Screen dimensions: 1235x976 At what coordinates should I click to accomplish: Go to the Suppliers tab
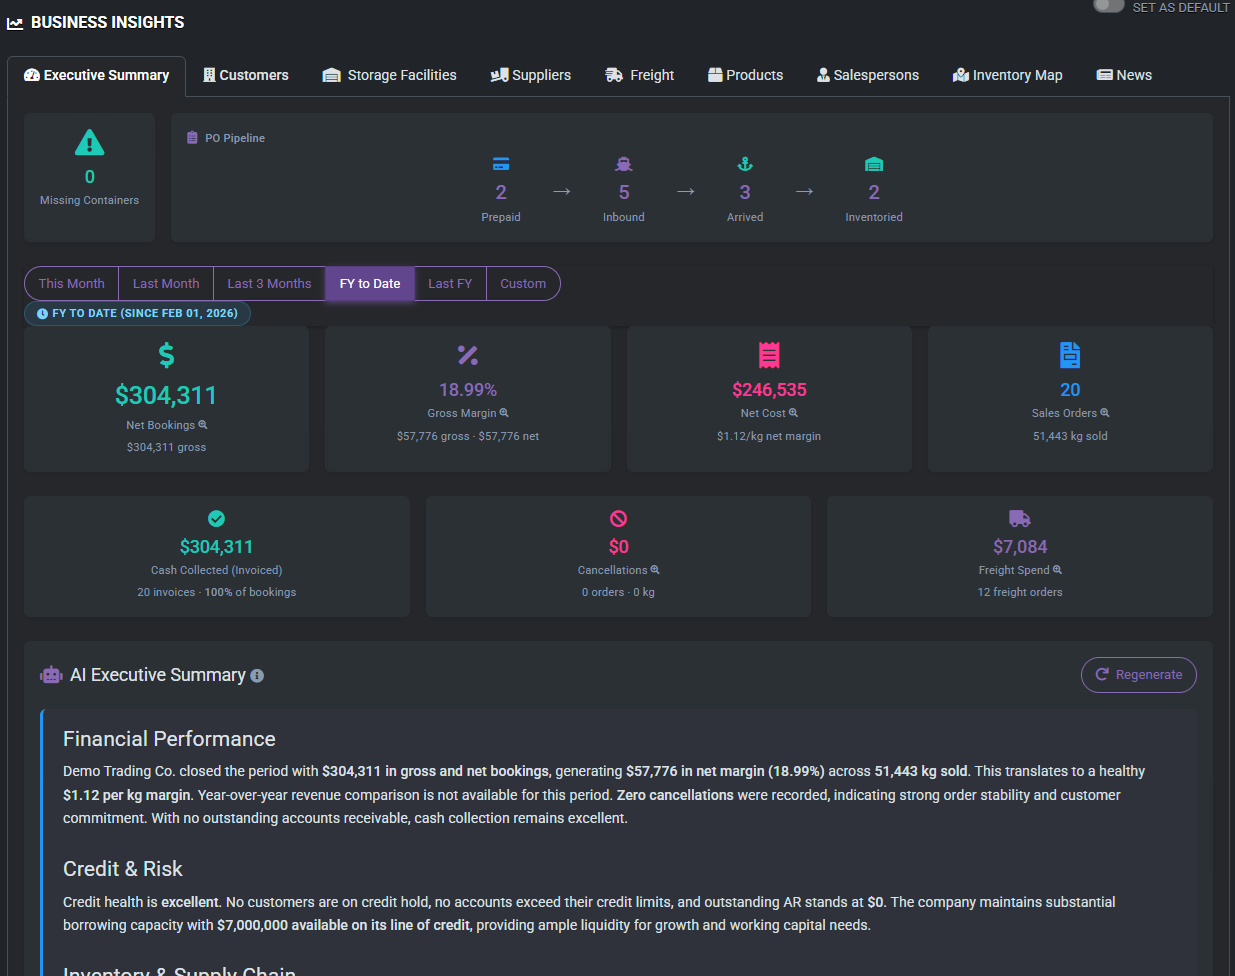pyautogui.click(x=530, y=76)
